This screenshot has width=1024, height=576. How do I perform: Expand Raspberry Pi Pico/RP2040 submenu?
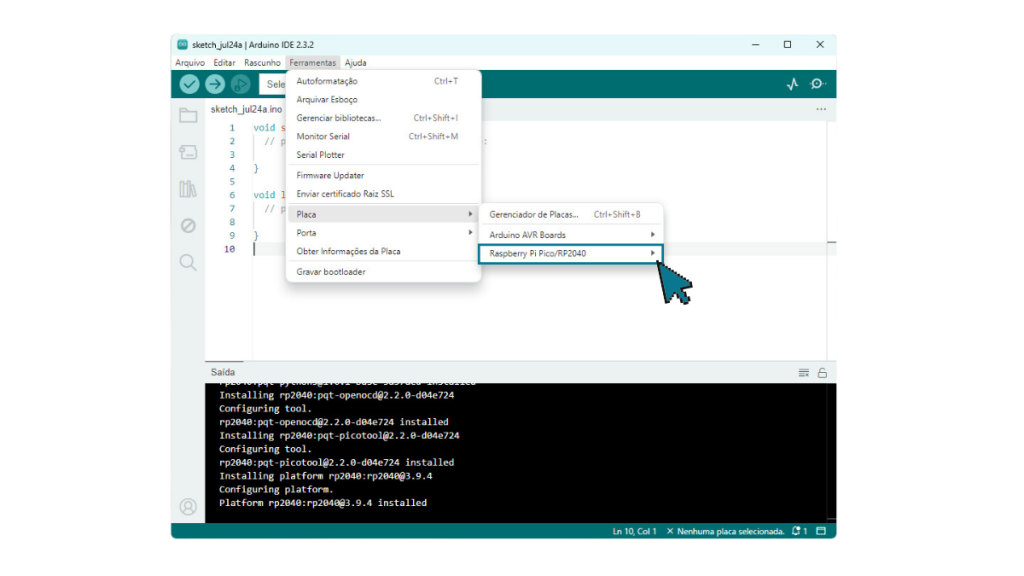571,253
